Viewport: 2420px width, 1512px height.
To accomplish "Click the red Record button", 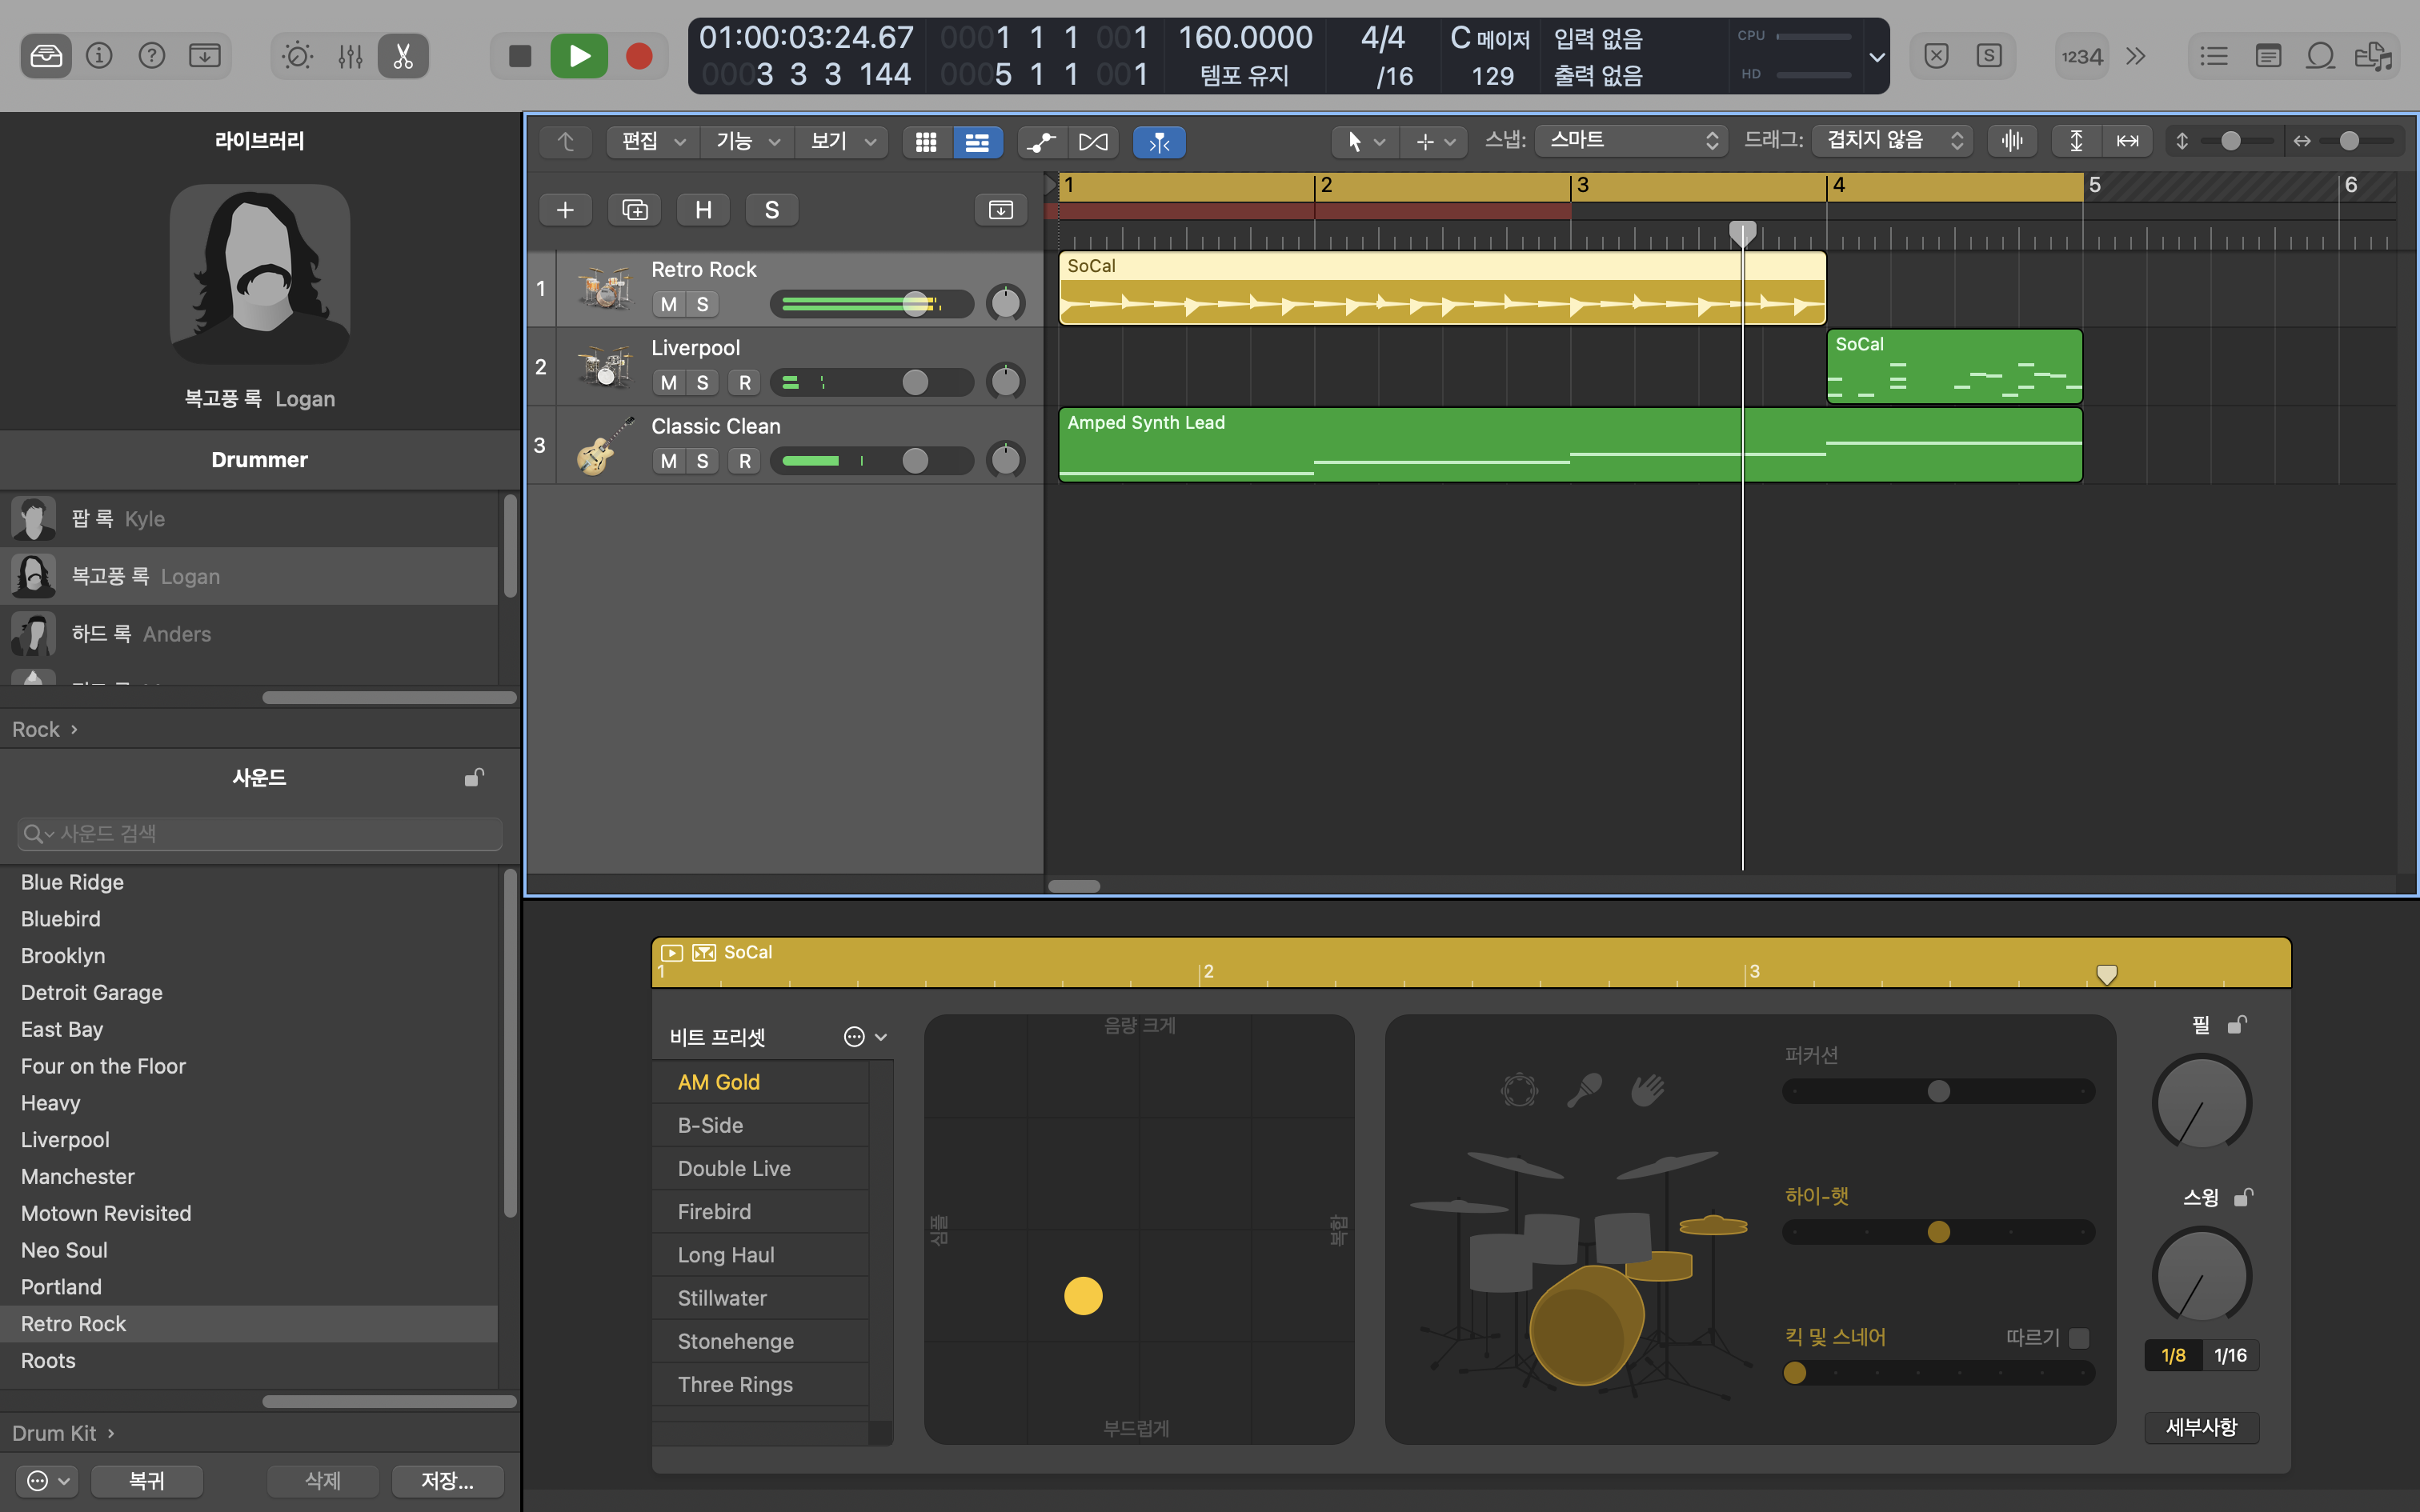I will 639,56.
